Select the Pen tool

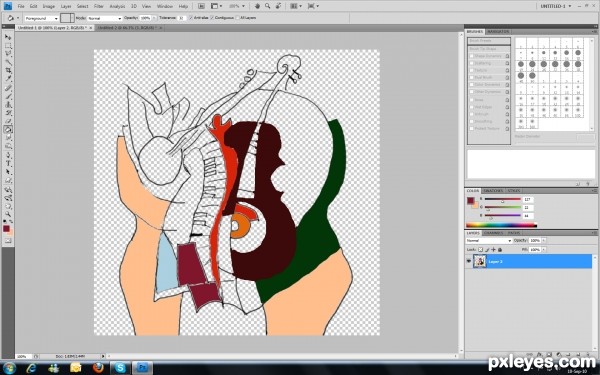point(8,155)
